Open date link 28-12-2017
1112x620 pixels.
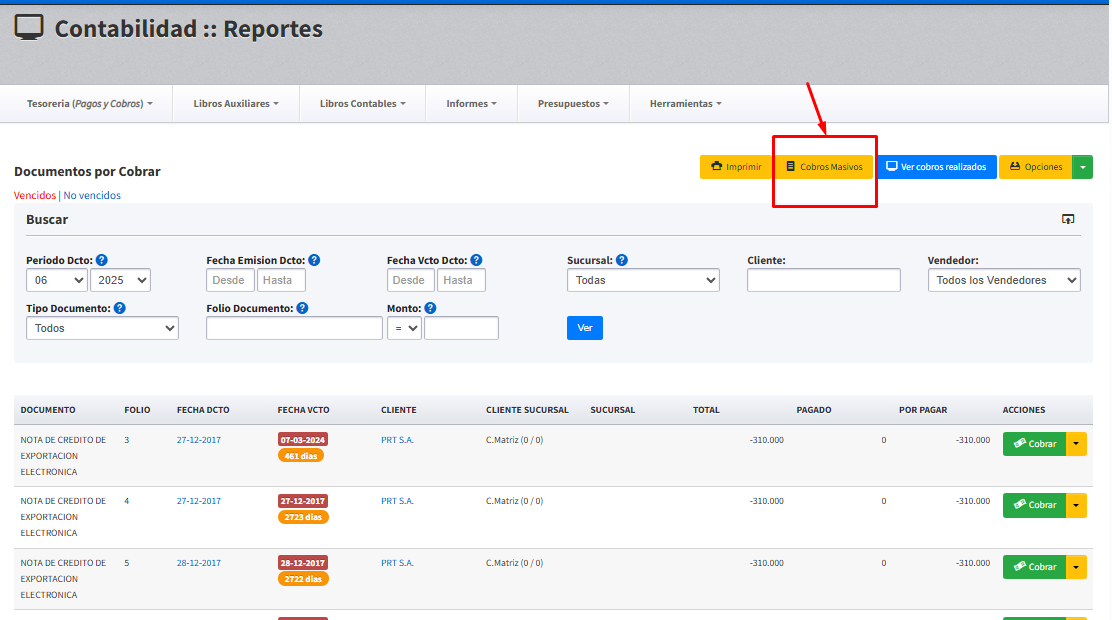(x=199, y=563)
